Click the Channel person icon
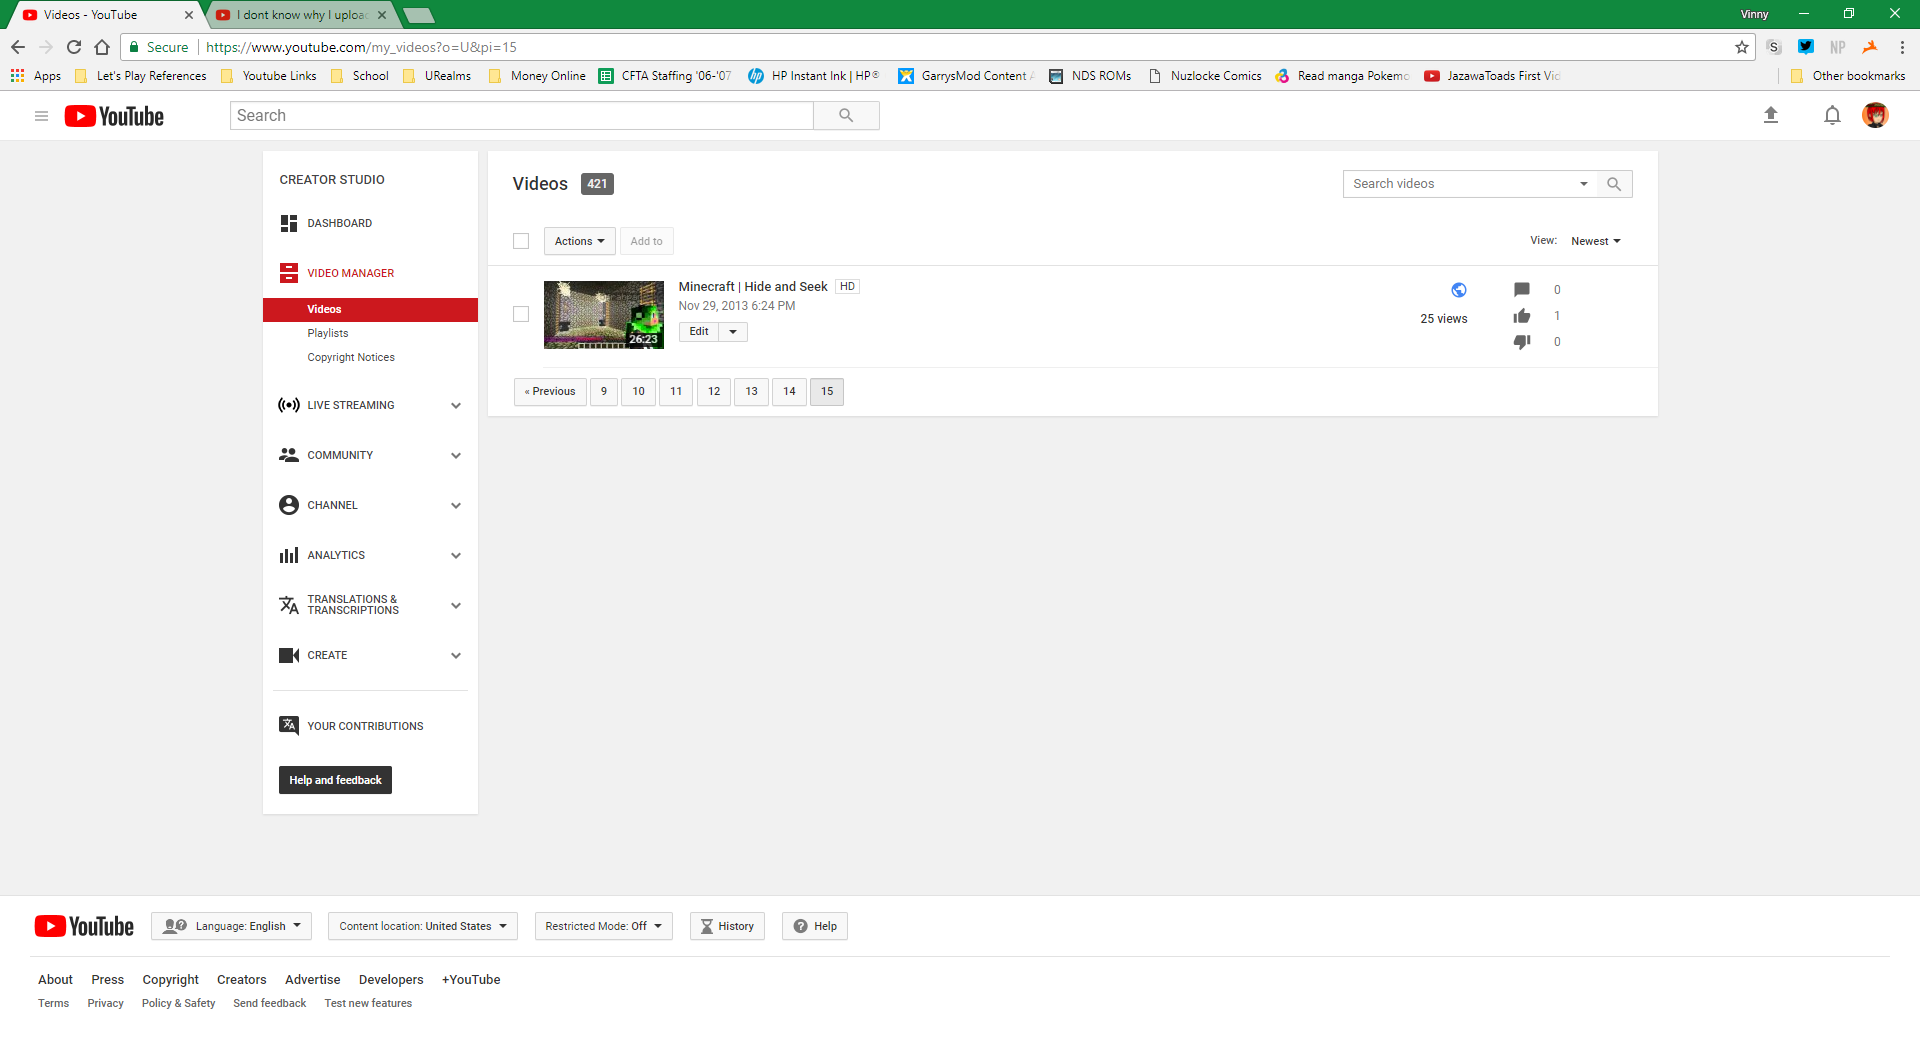The height and width of the screenshot is (1040, 1920). tap(289, 505)
